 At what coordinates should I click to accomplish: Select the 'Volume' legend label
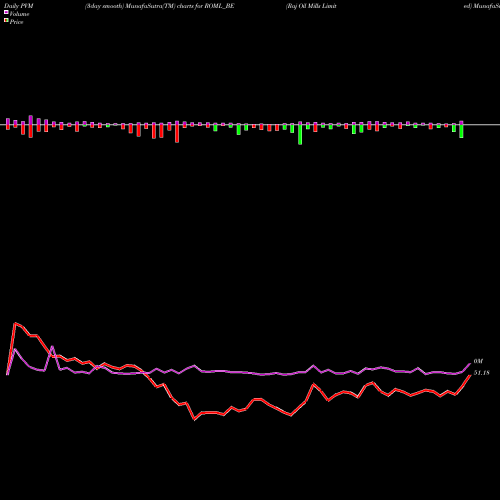19,14
